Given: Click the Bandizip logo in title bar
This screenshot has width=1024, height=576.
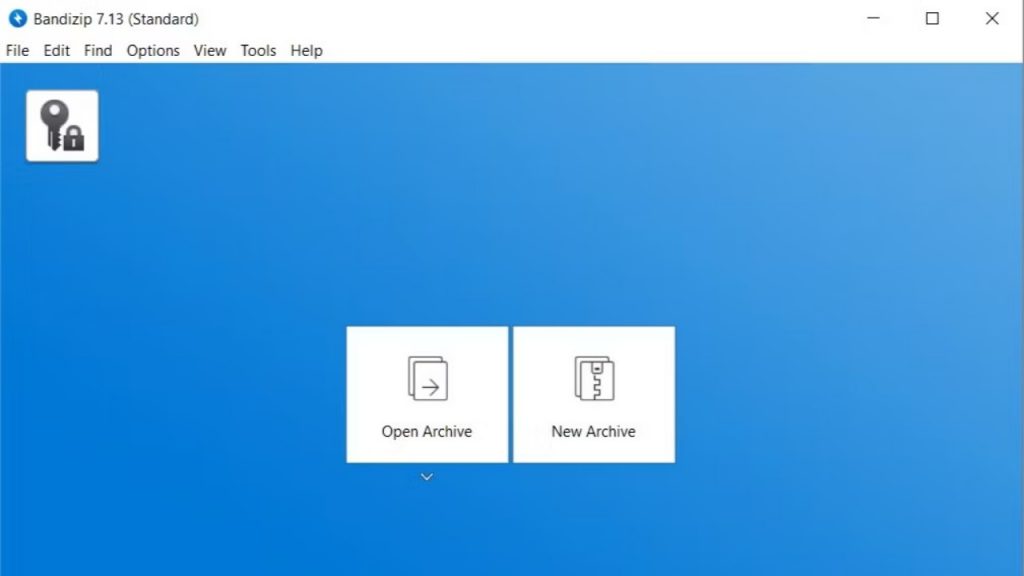Looking at the screenshot, I should click(x=17, y=19).
